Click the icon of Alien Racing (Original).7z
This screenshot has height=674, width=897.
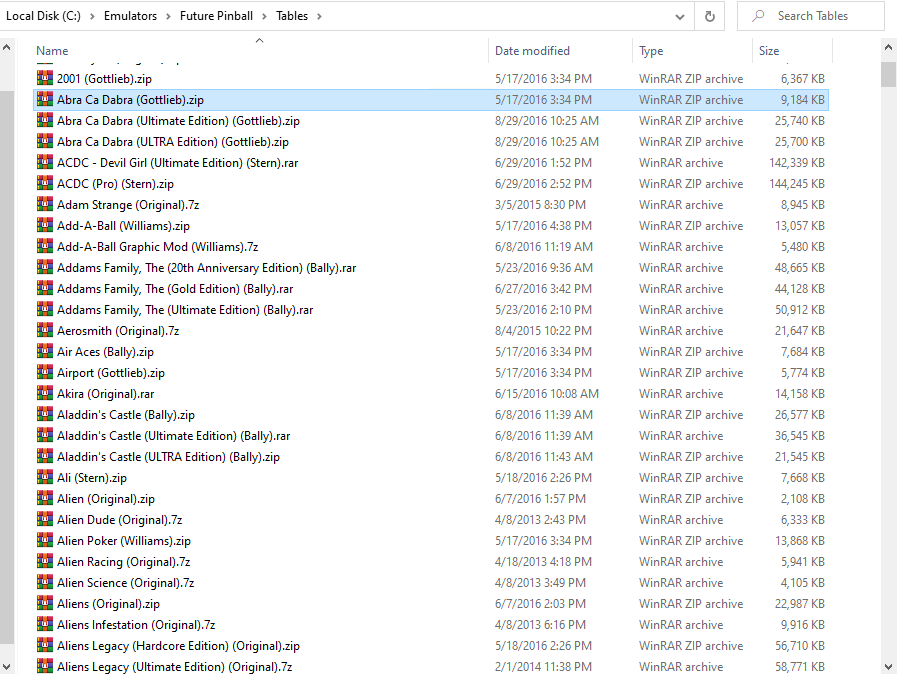coord(45,561)
